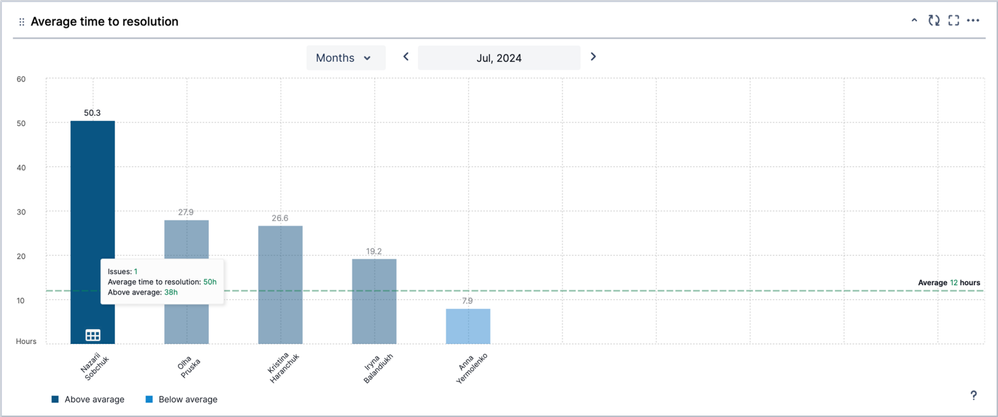Open issue table icon on Nazarii's bar

93,335
